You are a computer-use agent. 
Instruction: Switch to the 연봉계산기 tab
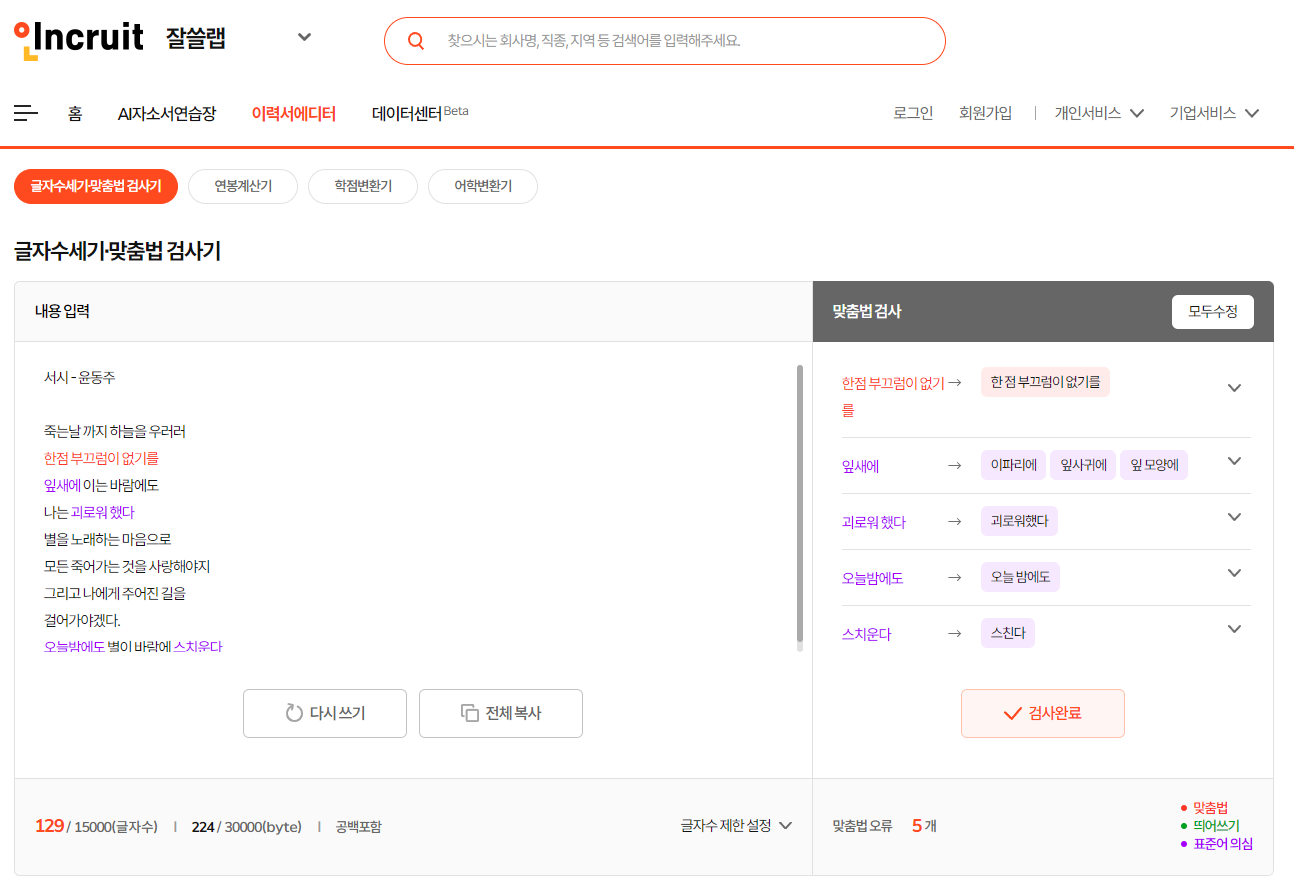click(242, 186)
